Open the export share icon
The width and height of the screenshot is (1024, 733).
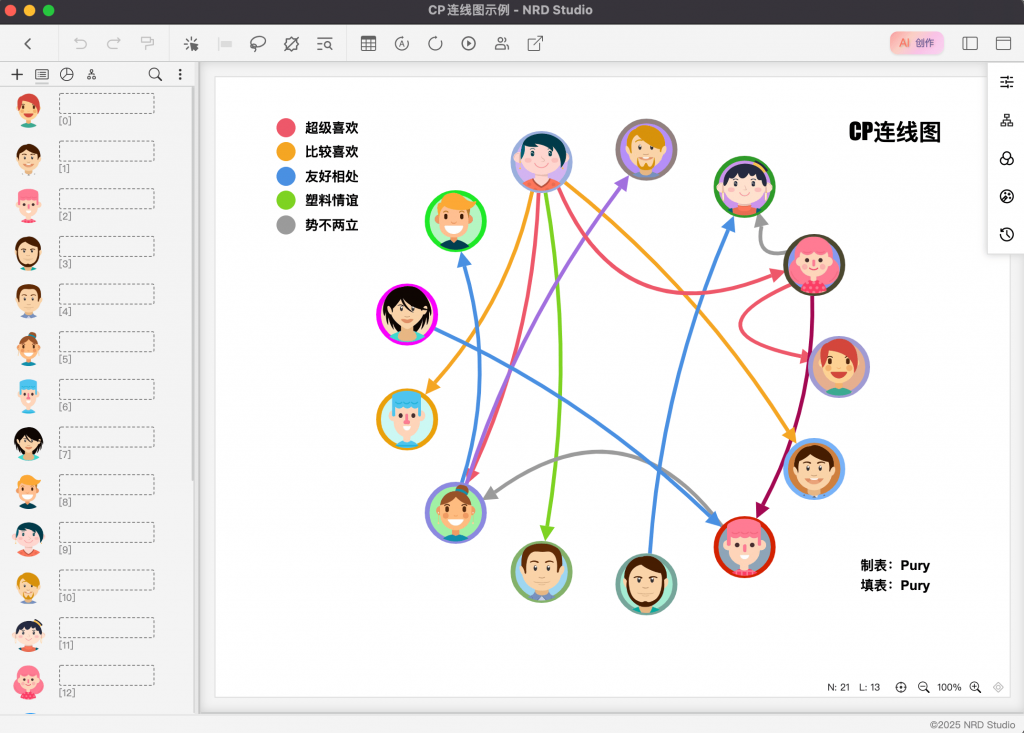click(x=535, y=44)
